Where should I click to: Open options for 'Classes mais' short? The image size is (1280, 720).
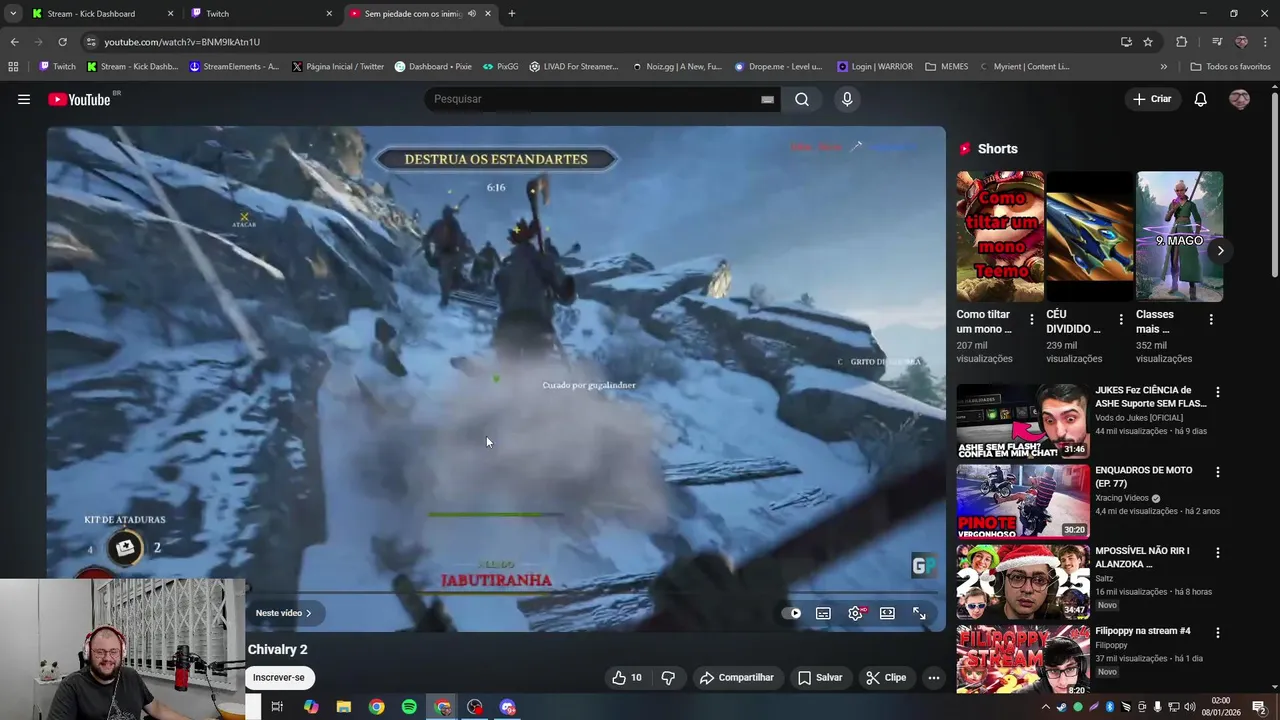coord(1211,320)
